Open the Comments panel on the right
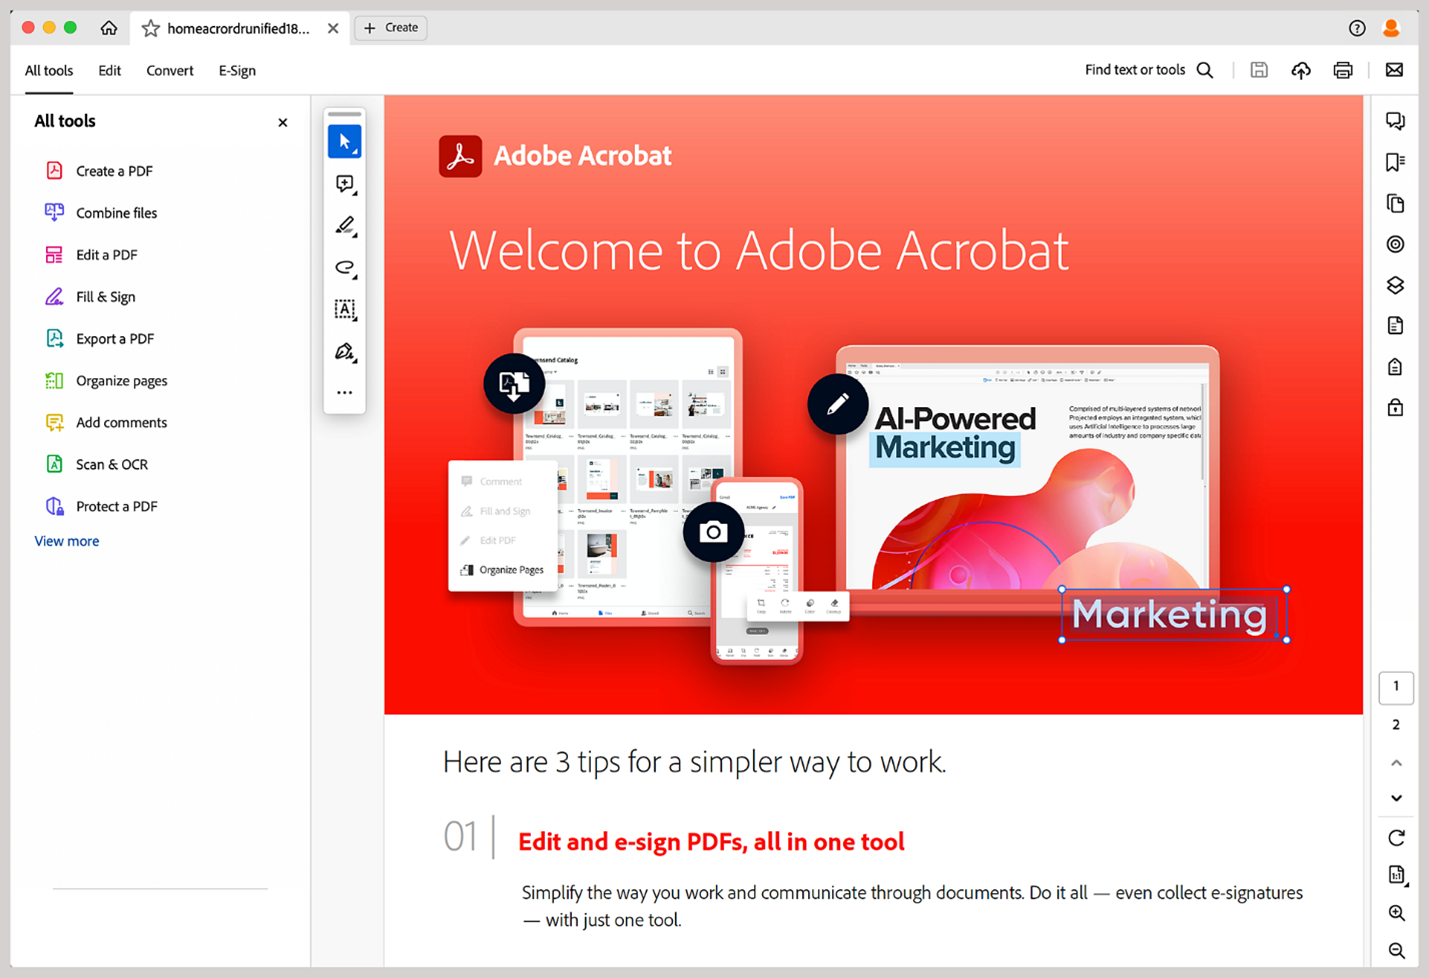The width and height of the screenshot is (1429, 978). pyautogui.click(x=1395, y=120)
